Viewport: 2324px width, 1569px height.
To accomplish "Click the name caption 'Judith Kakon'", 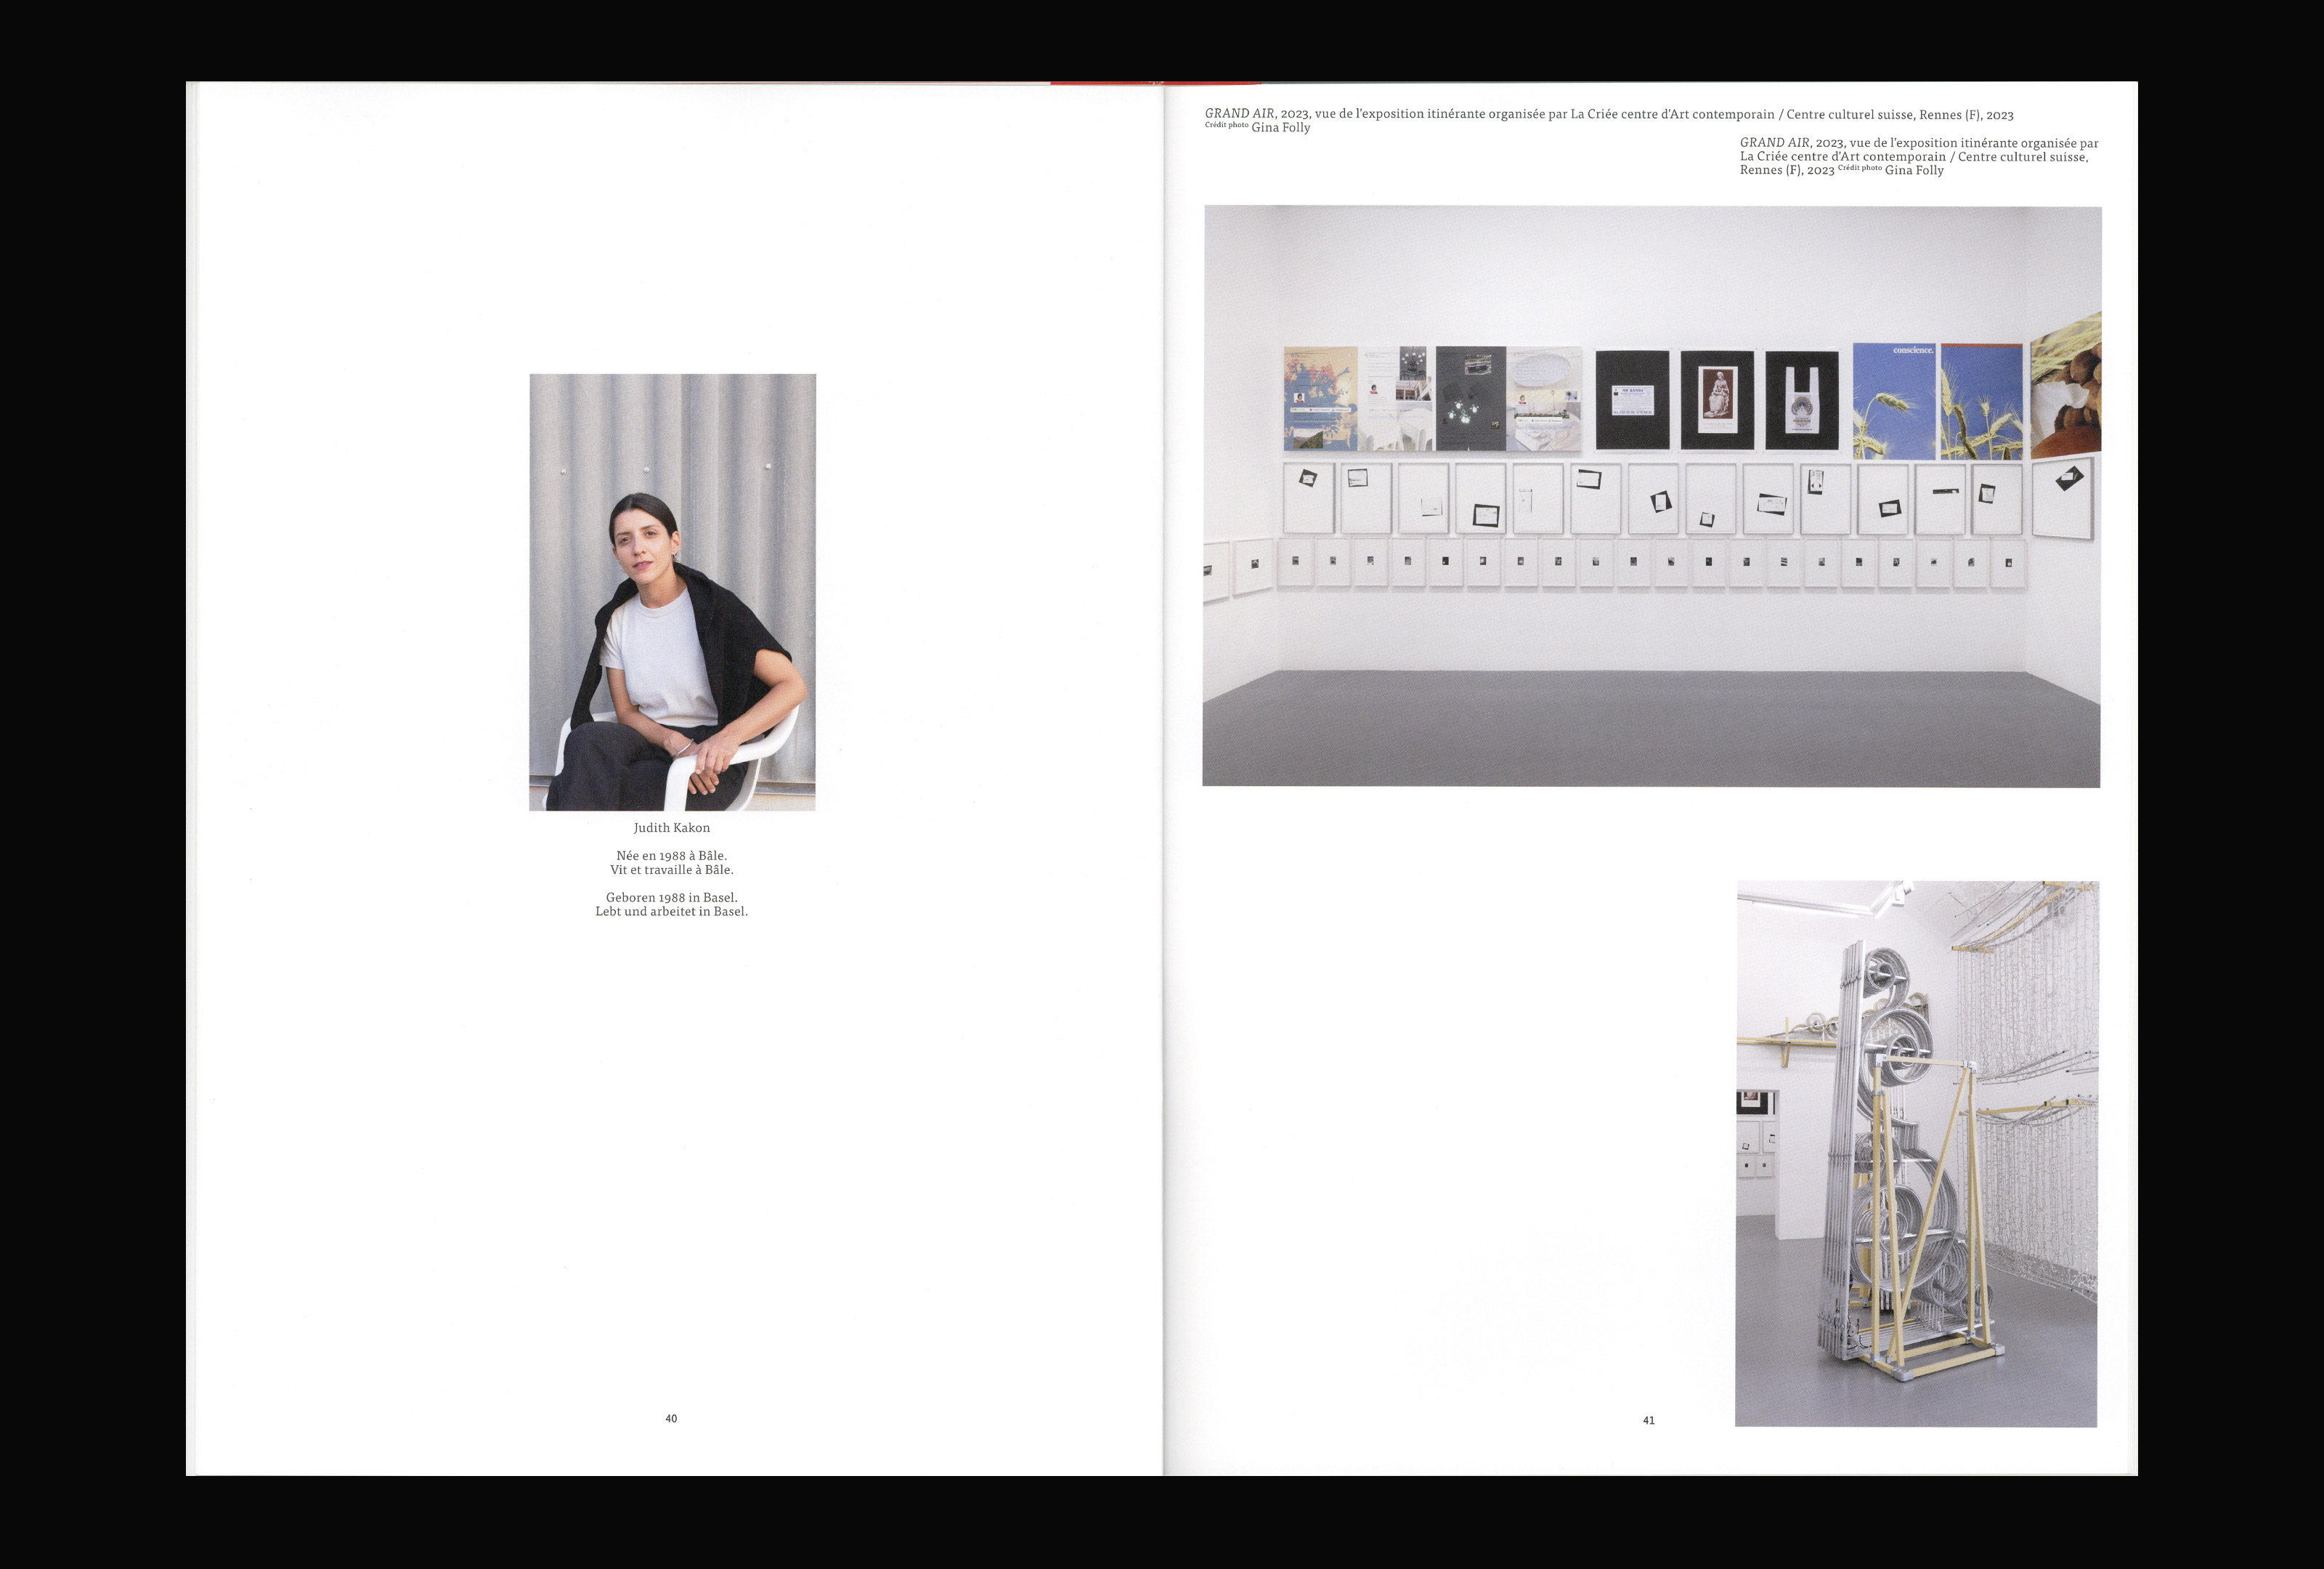I will pos(672,827).
